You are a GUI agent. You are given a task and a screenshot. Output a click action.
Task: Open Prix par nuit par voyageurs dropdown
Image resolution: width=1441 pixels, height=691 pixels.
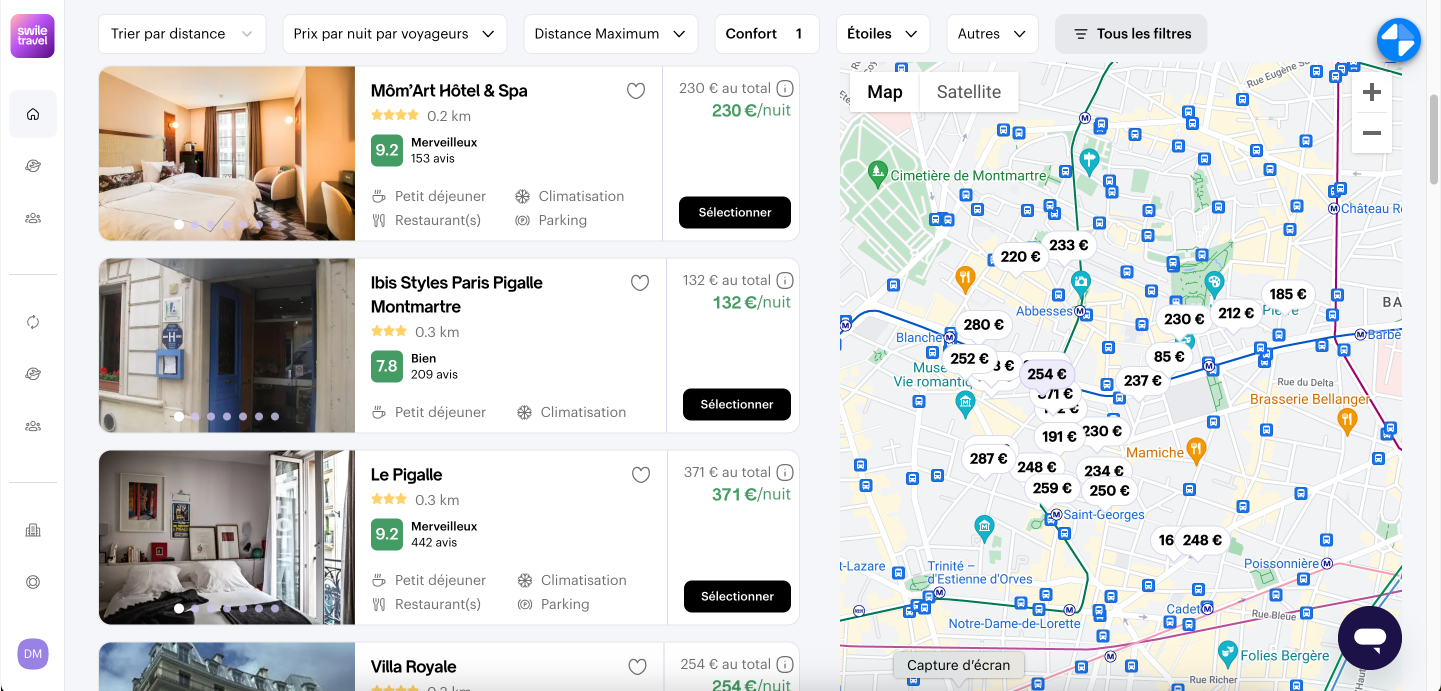point(394,34)
